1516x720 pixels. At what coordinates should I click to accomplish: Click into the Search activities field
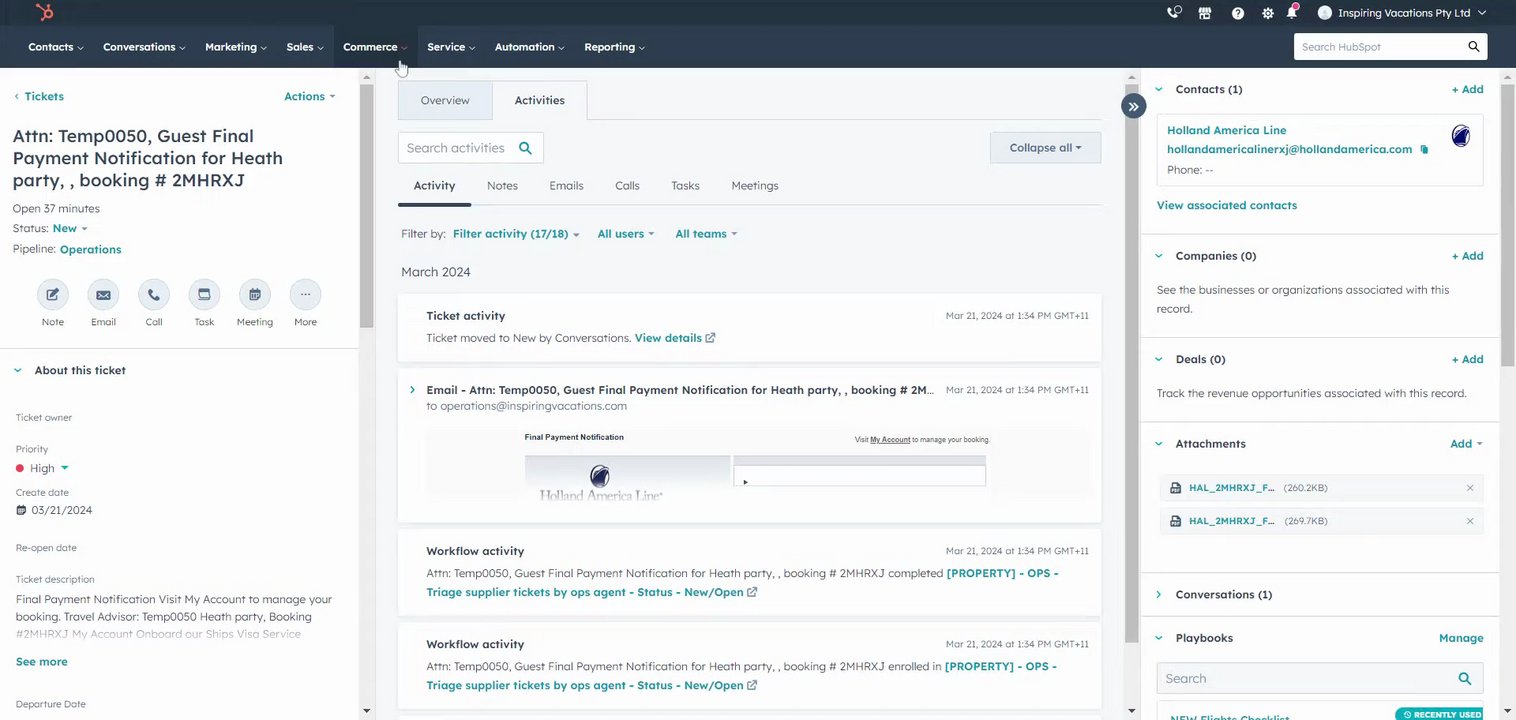coord(471,148)
